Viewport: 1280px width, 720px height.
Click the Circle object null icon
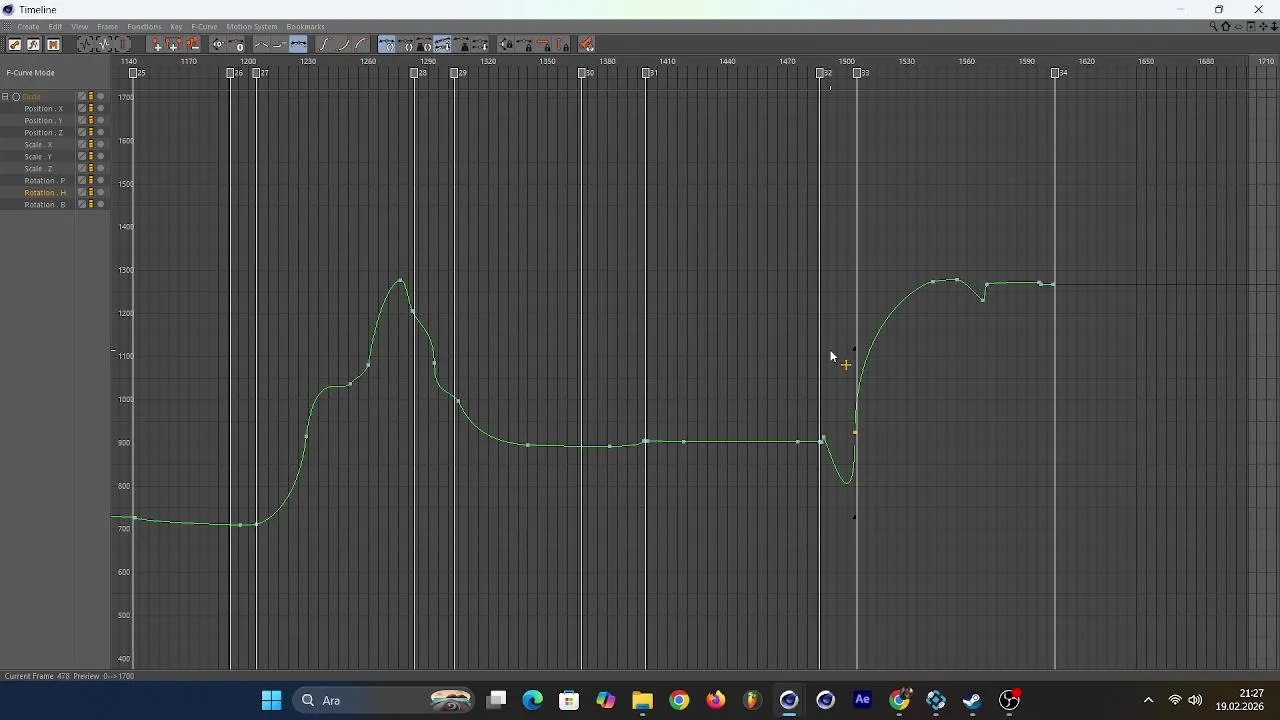[x=16, y=97]
